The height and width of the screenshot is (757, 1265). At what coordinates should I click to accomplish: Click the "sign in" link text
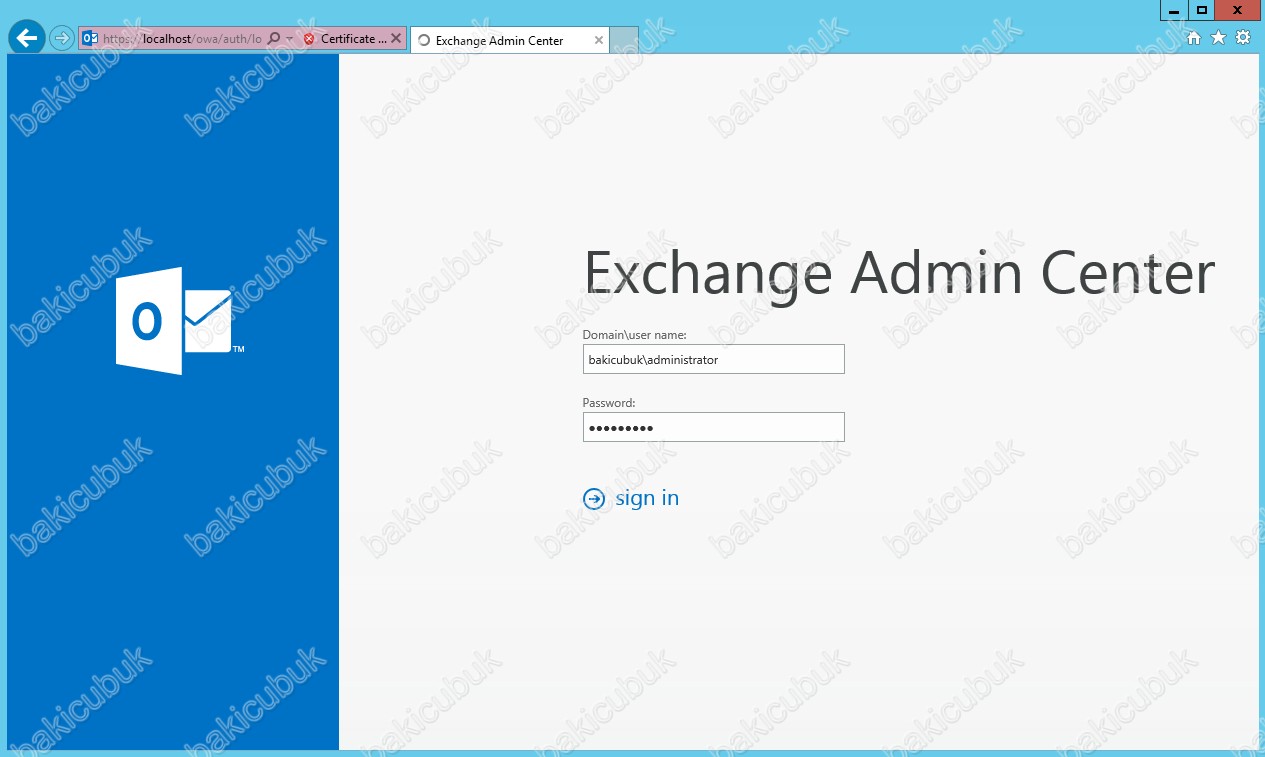point(647,498)
